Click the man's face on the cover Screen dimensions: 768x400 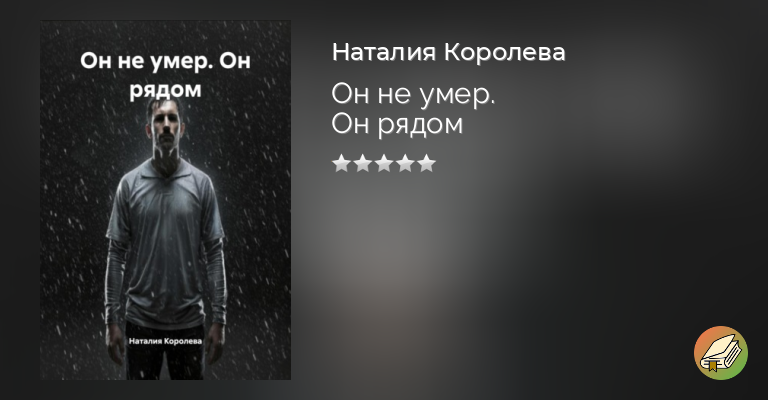pyautogui.click(x=166, y=128)
